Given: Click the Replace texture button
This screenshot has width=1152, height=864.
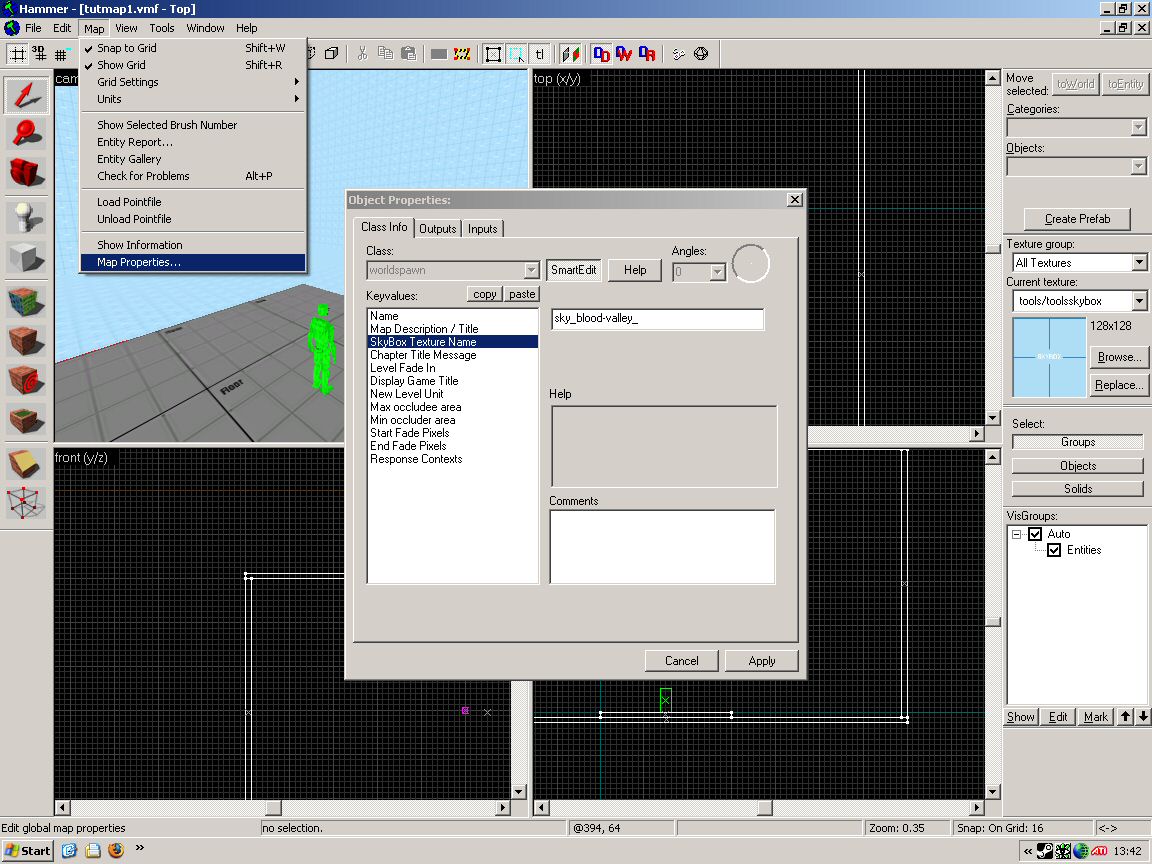Looking at the screenshot, I should pos(1120,385).
